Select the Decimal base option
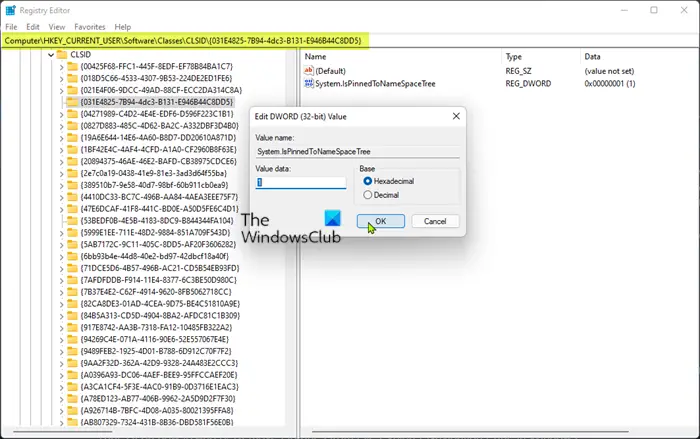The image size is (700, 439). [367, 195]
